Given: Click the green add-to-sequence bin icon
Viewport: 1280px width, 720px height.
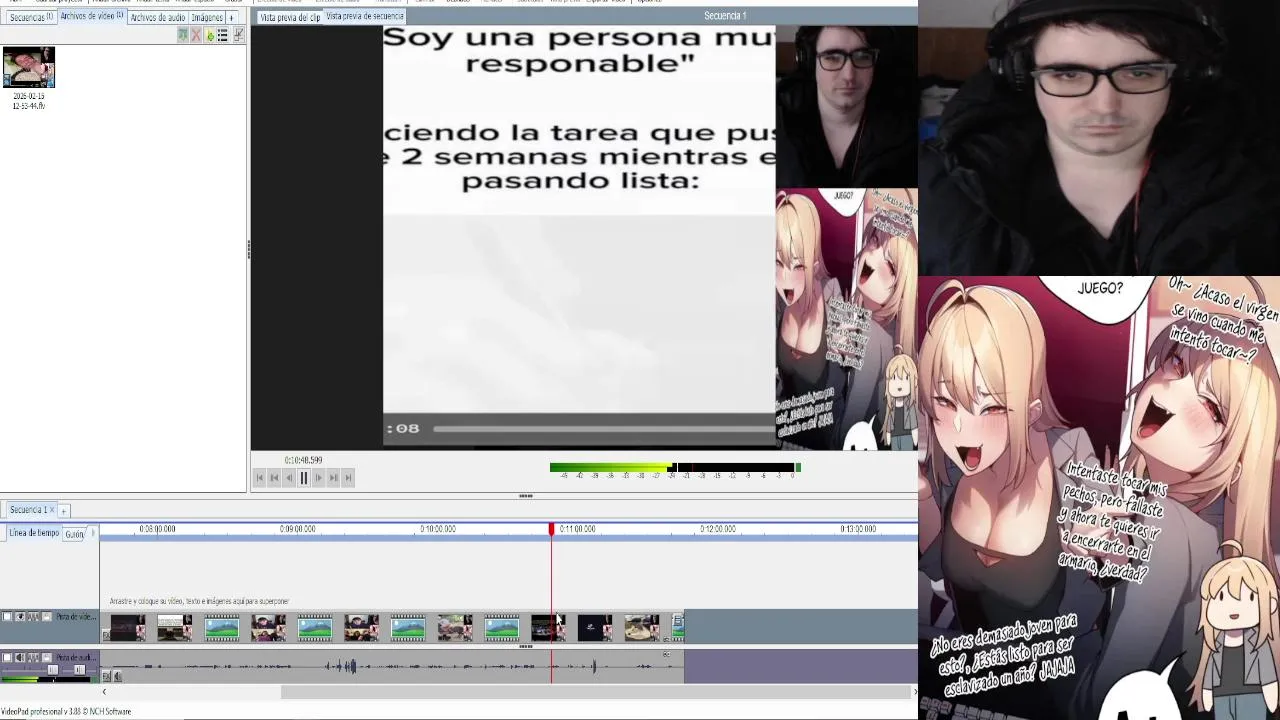Looking at the screenshot, I should click(x=183, y=35).
